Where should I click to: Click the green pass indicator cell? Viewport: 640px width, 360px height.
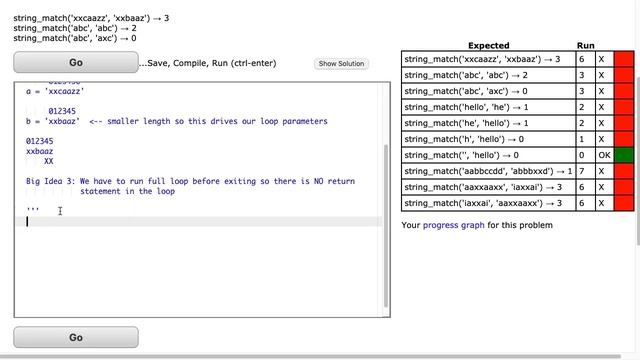[x=624, y=155]
